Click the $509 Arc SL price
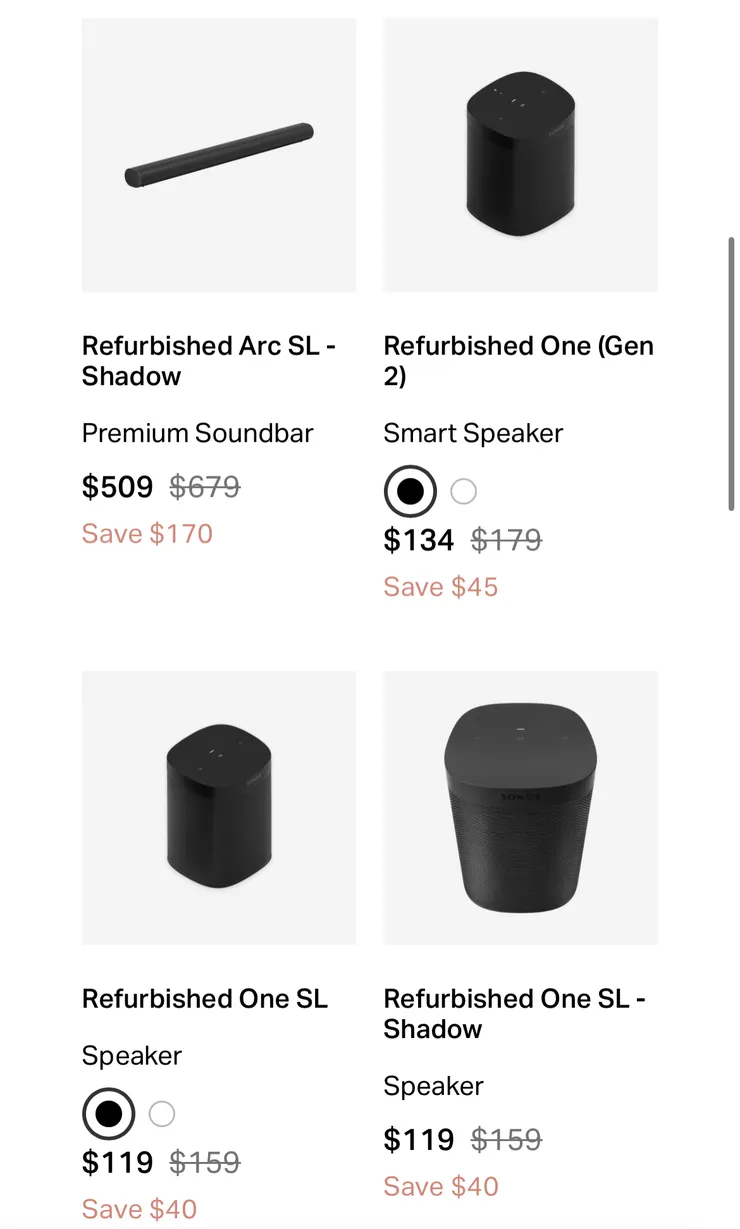Screen dimensions: 740x1229 coord(118,487)
